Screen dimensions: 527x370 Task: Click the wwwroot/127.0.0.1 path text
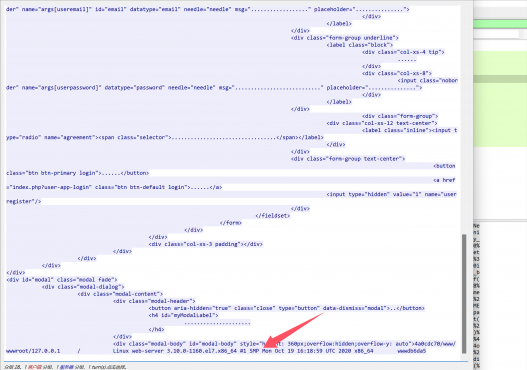coord(33,351)
